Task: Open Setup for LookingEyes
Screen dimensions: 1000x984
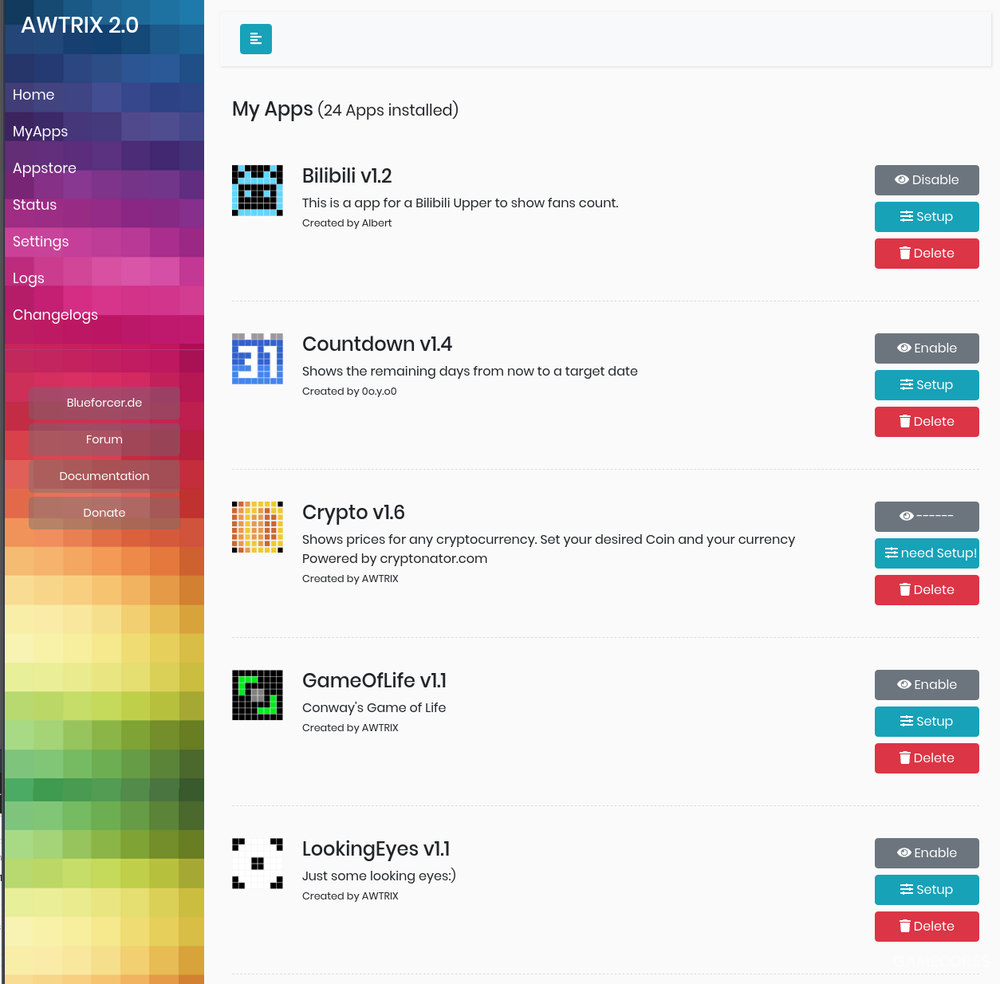Action: [x=927, y=890]
